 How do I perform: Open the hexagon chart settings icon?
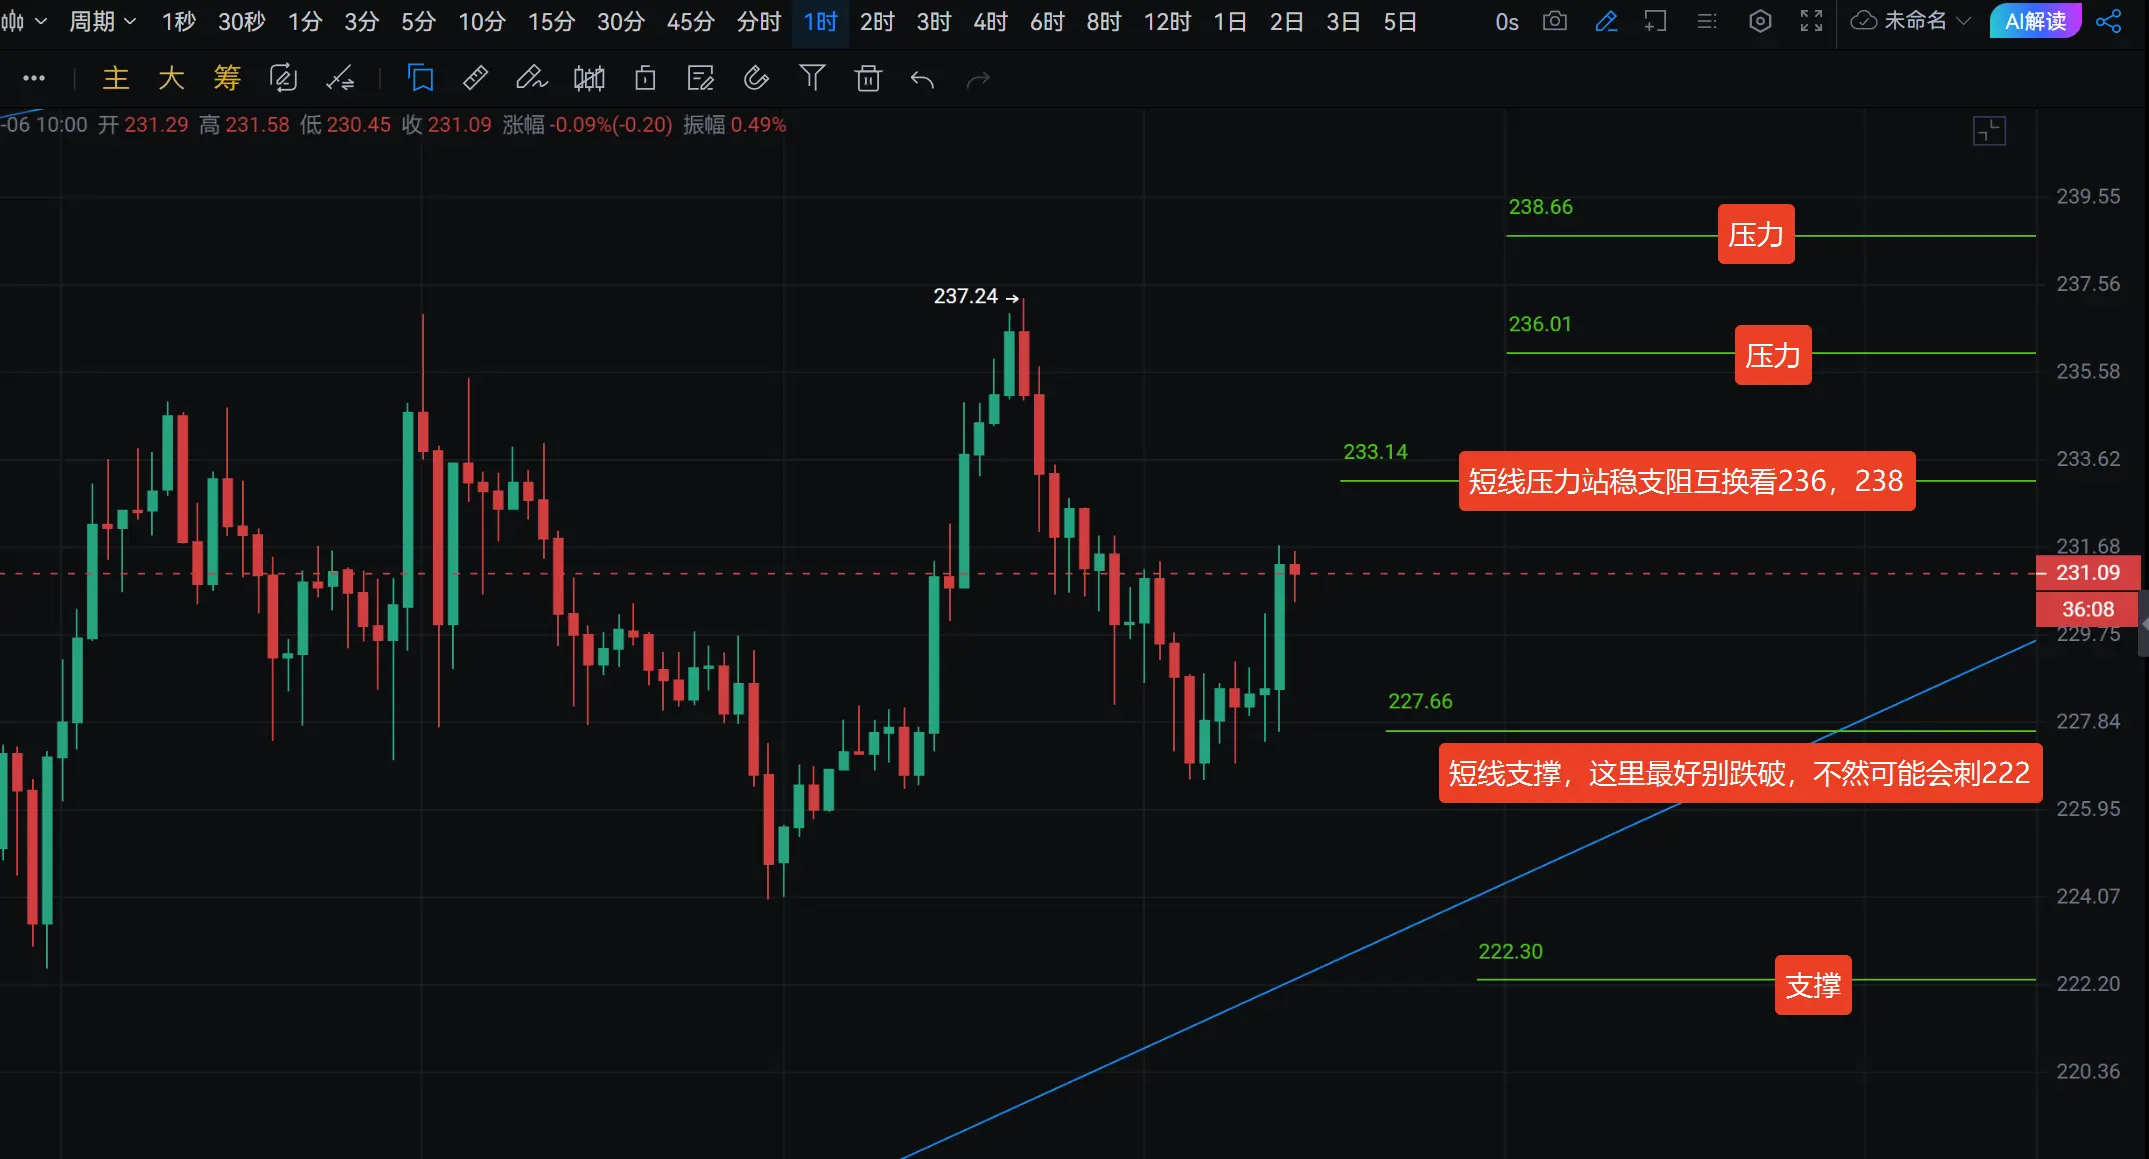[1760, 21]
